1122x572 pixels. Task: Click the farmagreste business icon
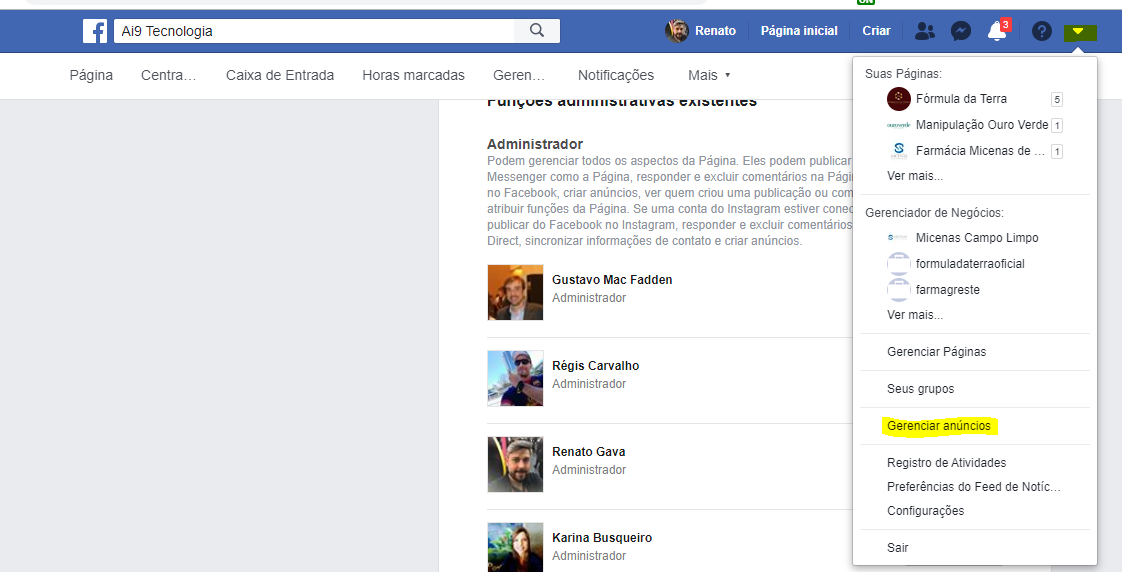pyautogui.click(x=899, y=289)
